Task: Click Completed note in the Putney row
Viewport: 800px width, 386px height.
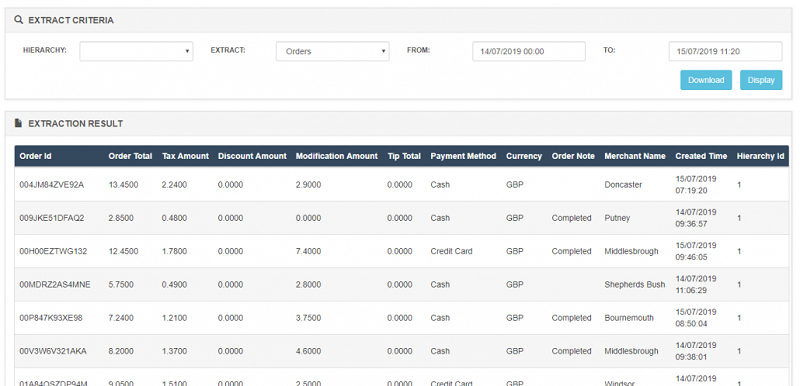Action: [x=571, y=218]
